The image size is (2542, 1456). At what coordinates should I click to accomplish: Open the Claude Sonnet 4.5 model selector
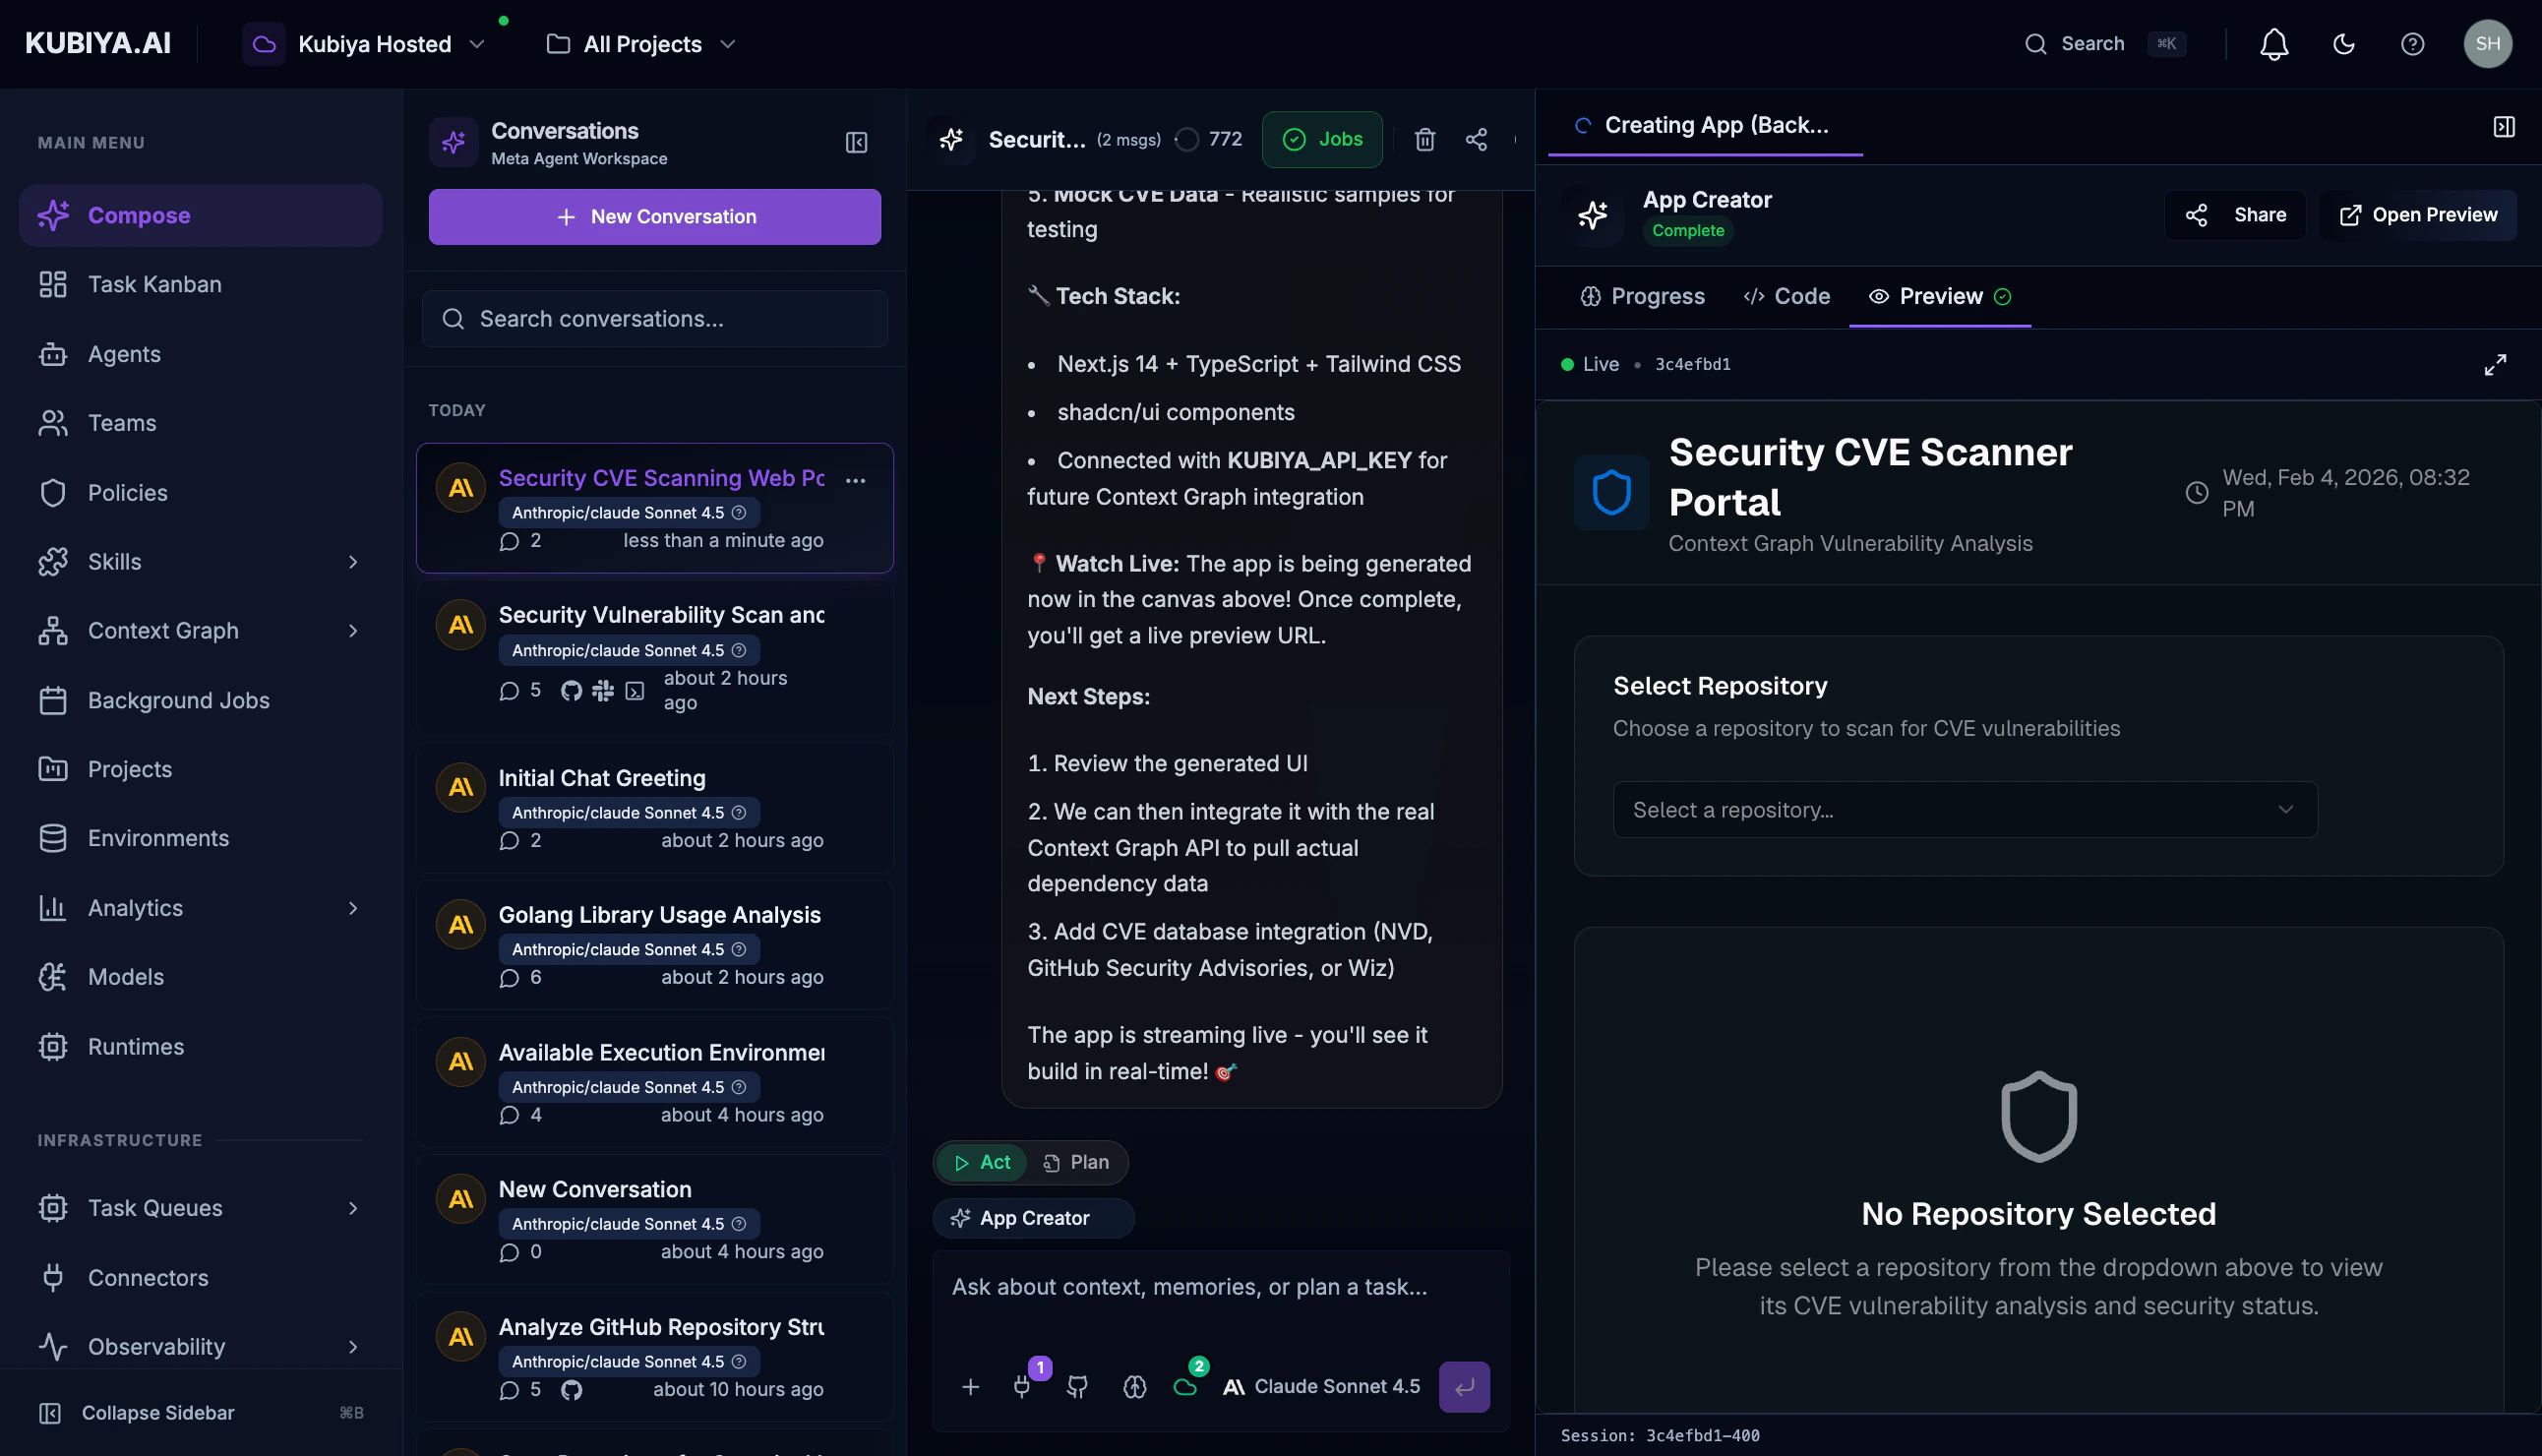pos(1320,1386)
